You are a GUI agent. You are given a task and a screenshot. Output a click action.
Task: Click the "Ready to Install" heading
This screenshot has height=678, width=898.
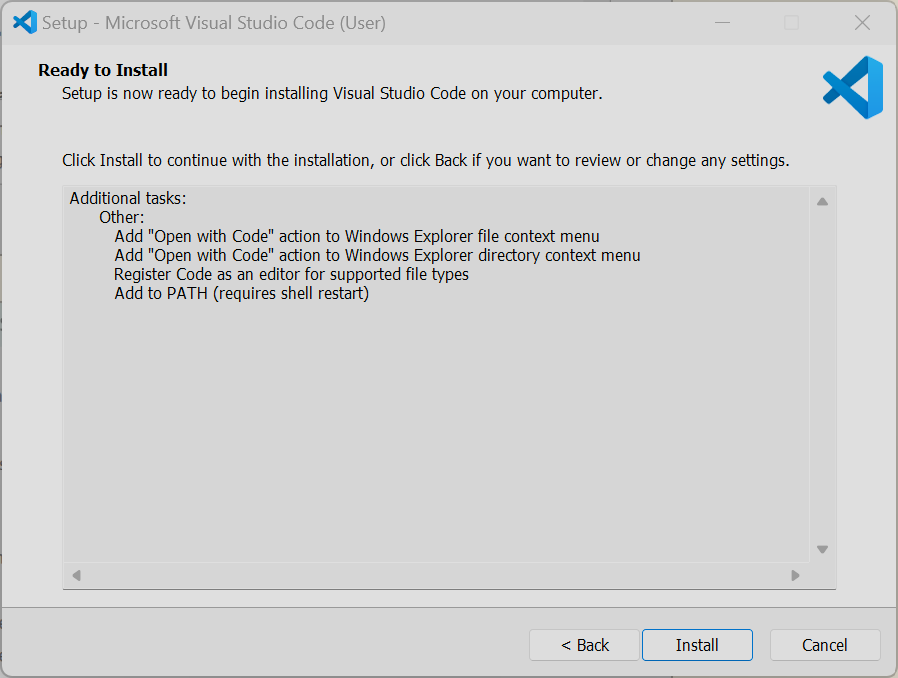[x=103, y=70]
